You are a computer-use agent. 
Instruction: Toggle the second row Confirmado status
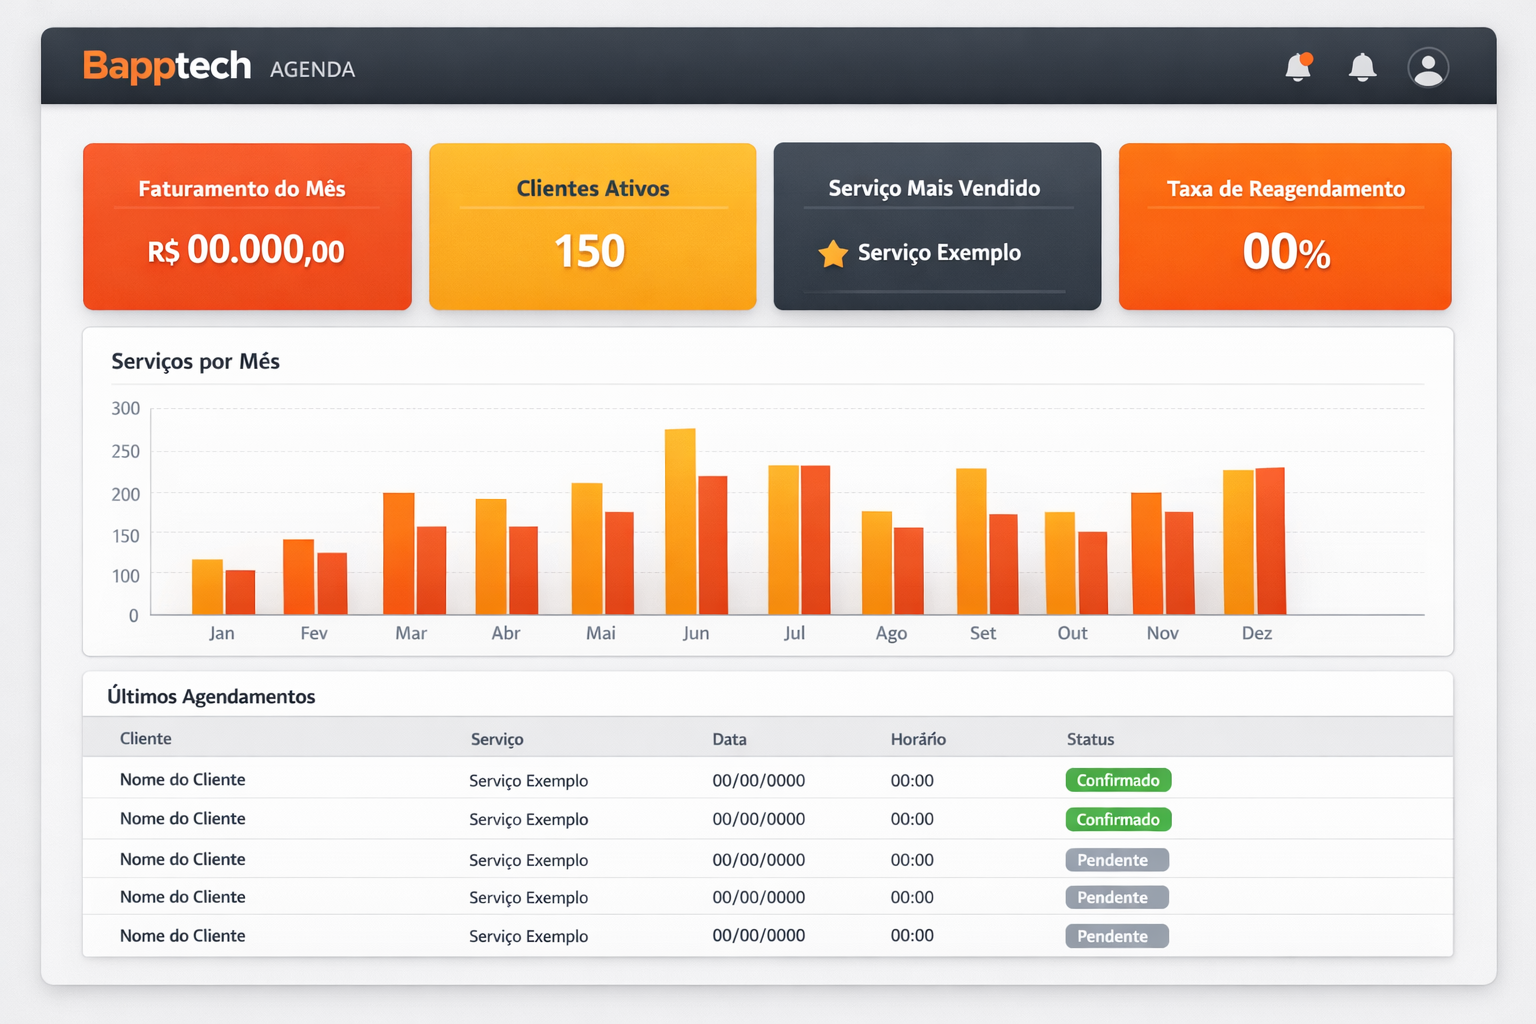coord(1118,819)
